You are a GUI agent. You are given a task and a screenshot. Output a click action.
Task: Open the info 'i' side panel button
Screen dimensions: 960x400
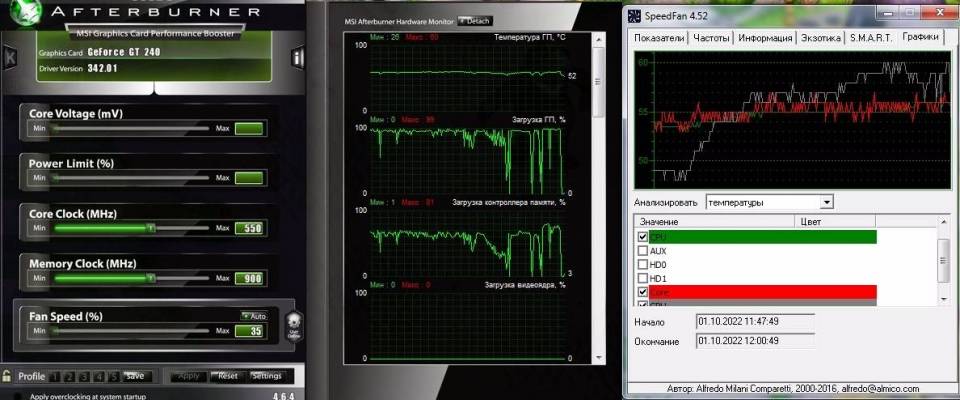pyautogui.click(x=298, y=58)
